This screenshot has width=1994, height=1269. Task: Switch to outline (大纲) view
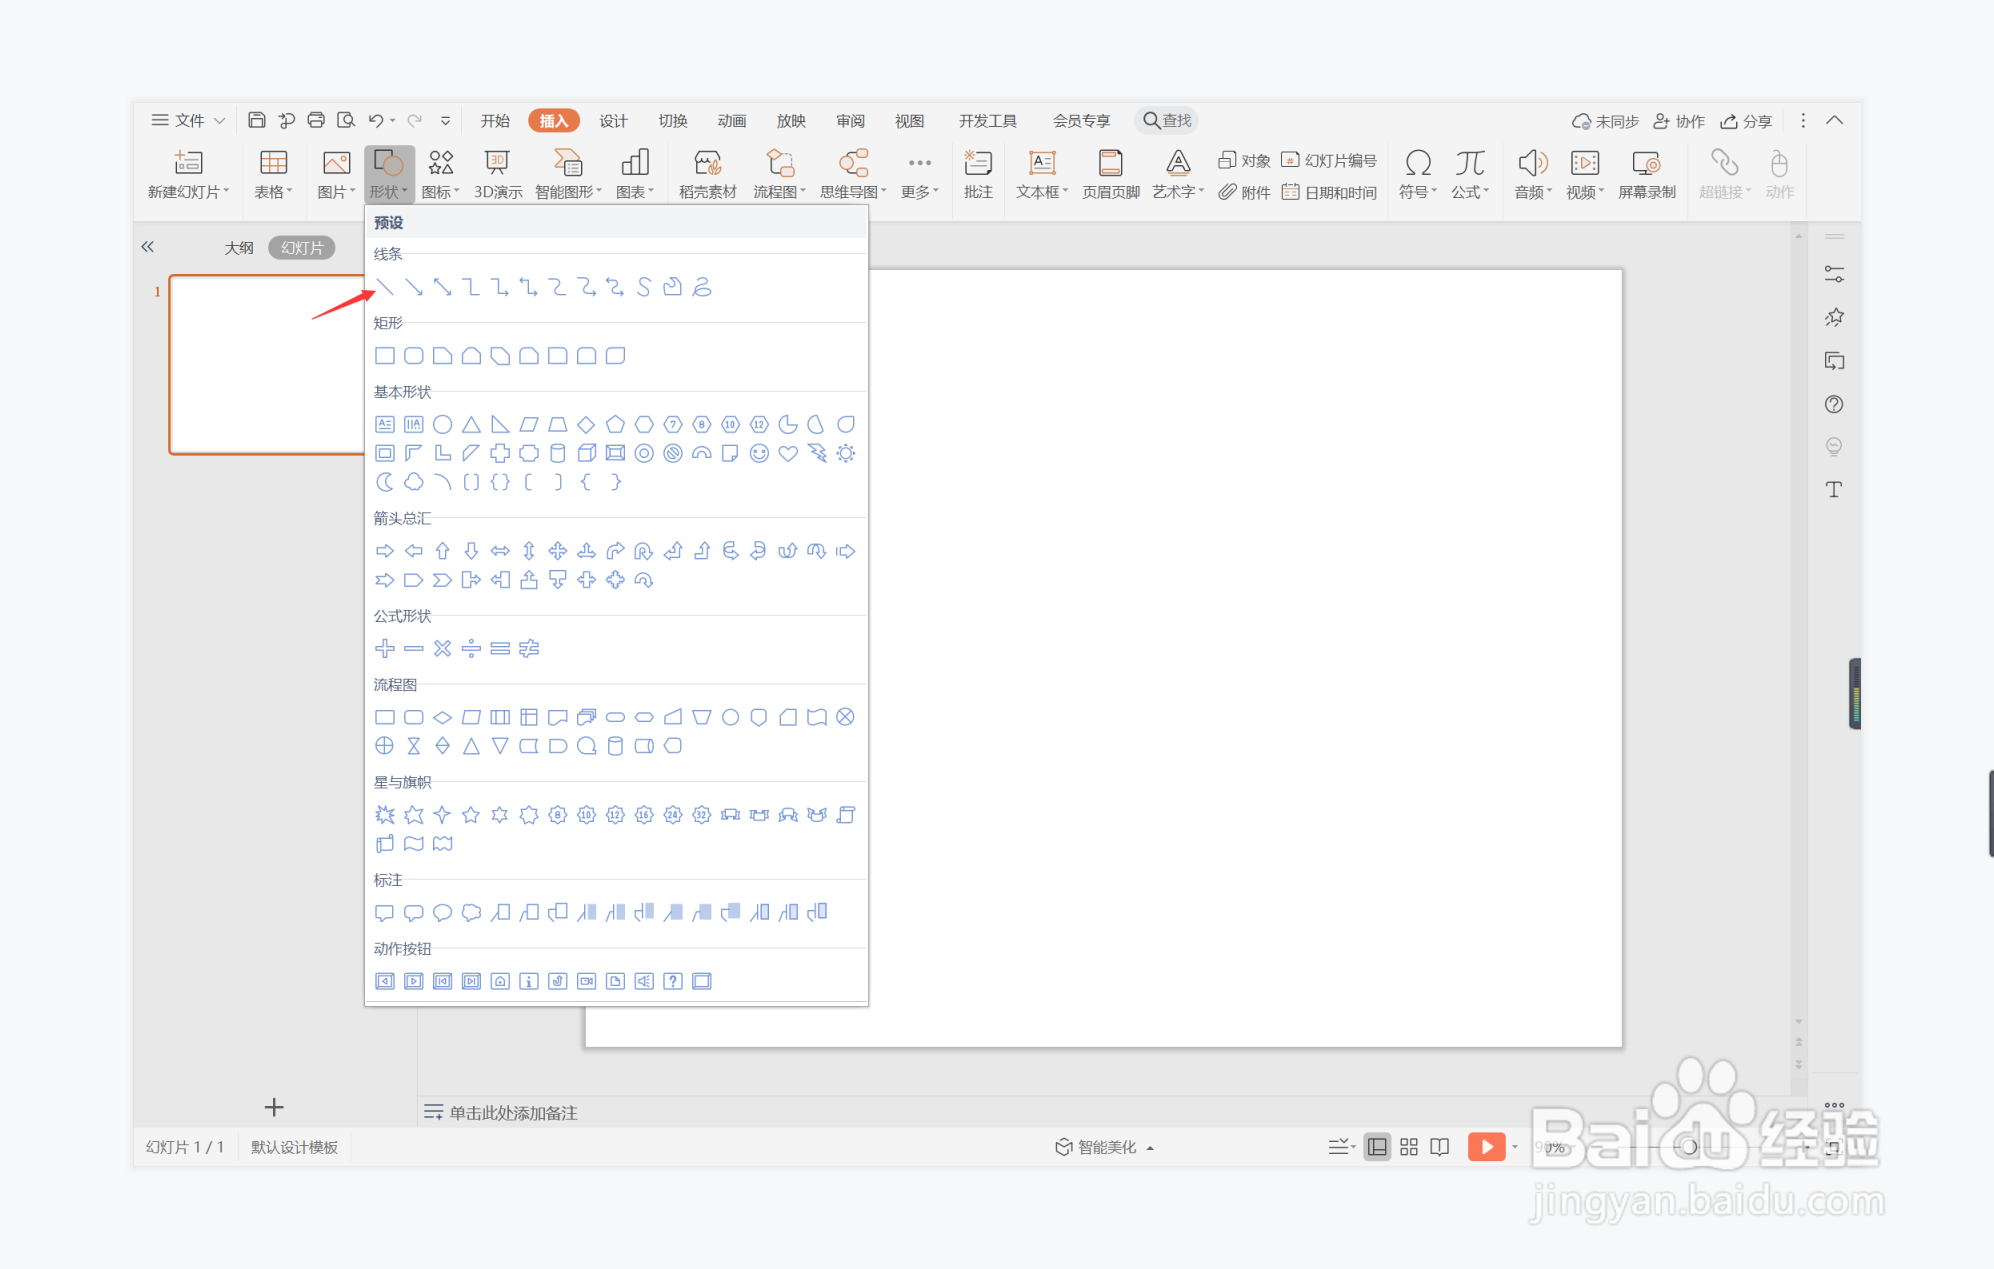tap(238, 248)
